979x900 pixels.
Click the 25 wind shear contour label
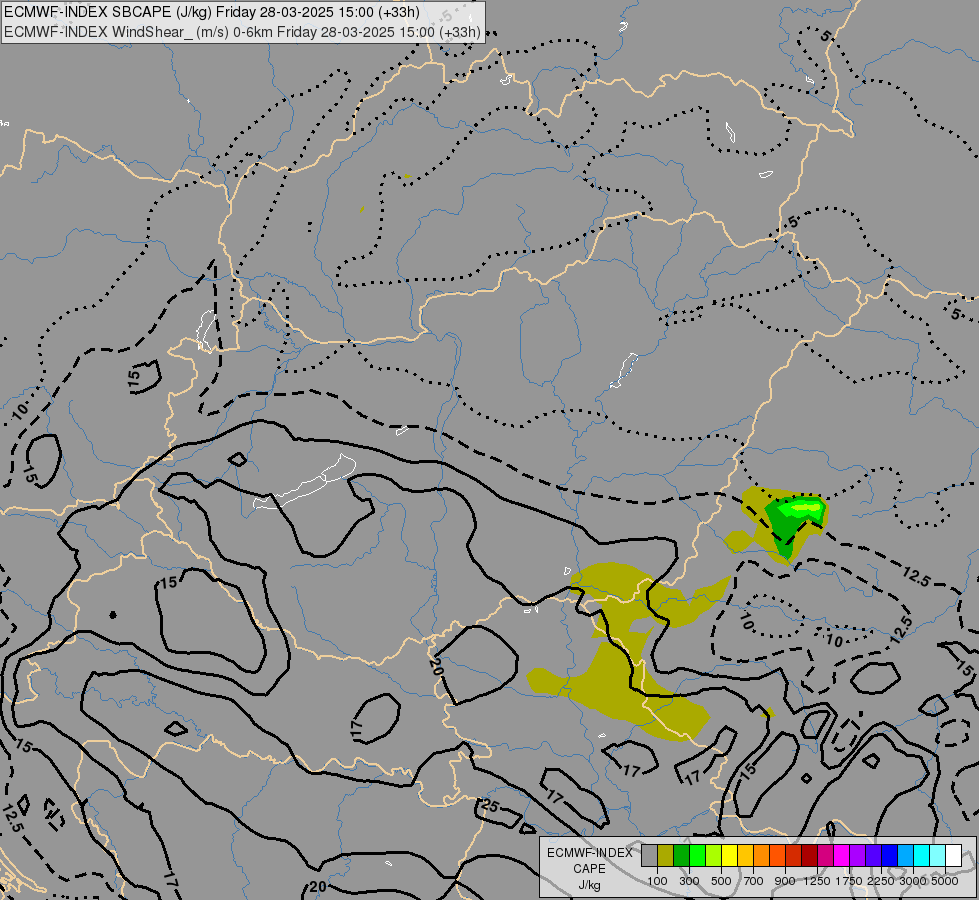(490, 806)
